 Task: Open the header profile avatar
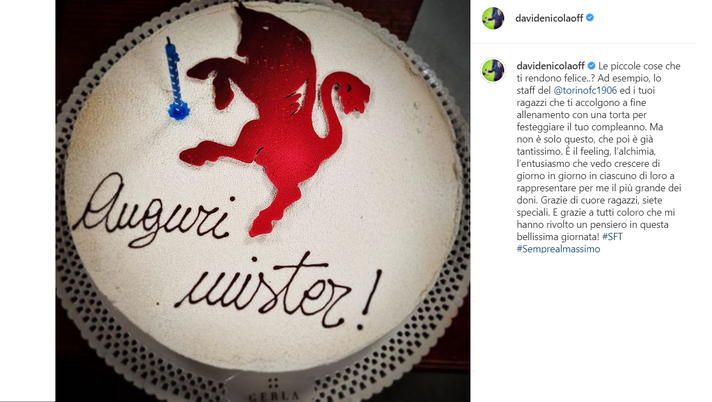(x=493, y=18)
